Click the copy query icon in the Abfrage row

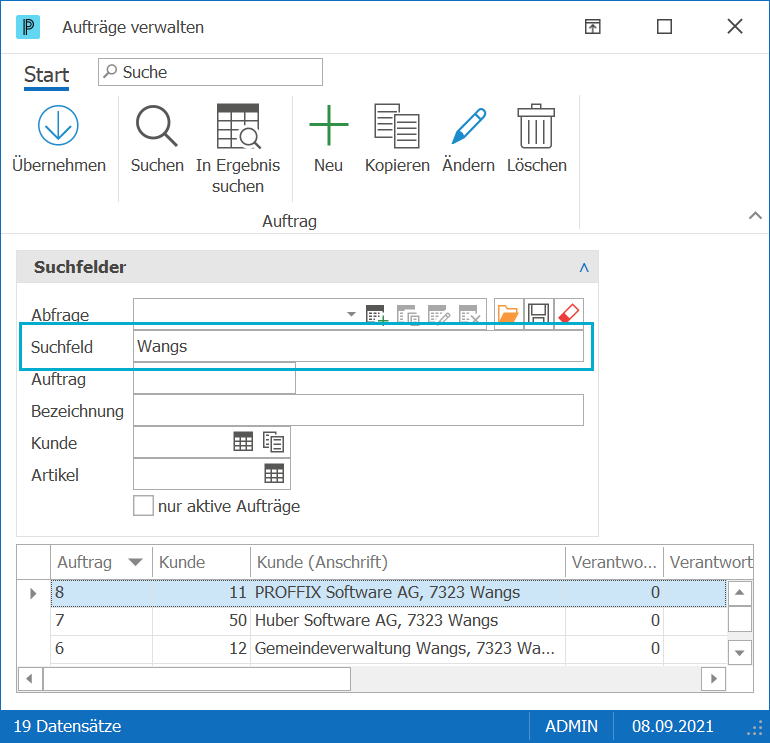point(408,314)
